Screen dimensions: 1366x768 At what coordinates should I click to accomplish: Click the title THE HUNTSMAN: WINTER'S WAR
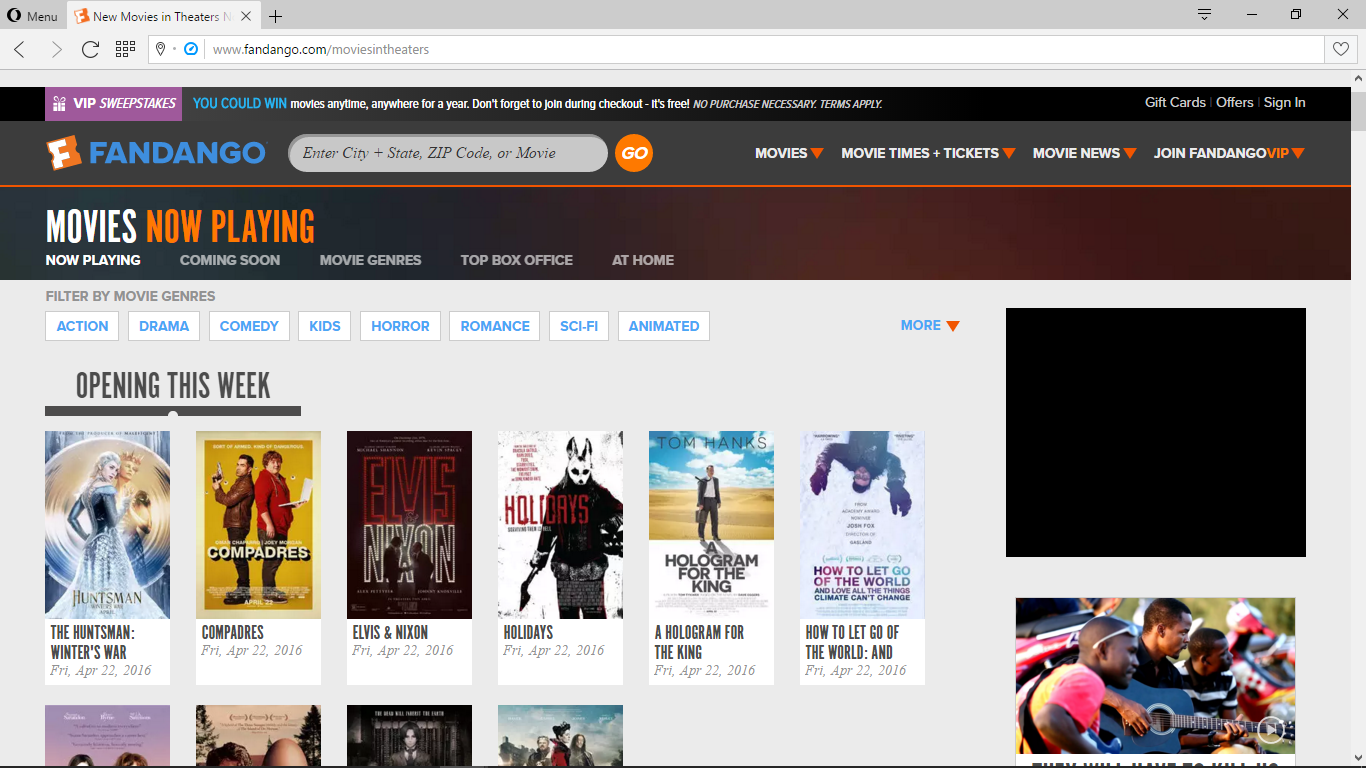tap(92, 642)
